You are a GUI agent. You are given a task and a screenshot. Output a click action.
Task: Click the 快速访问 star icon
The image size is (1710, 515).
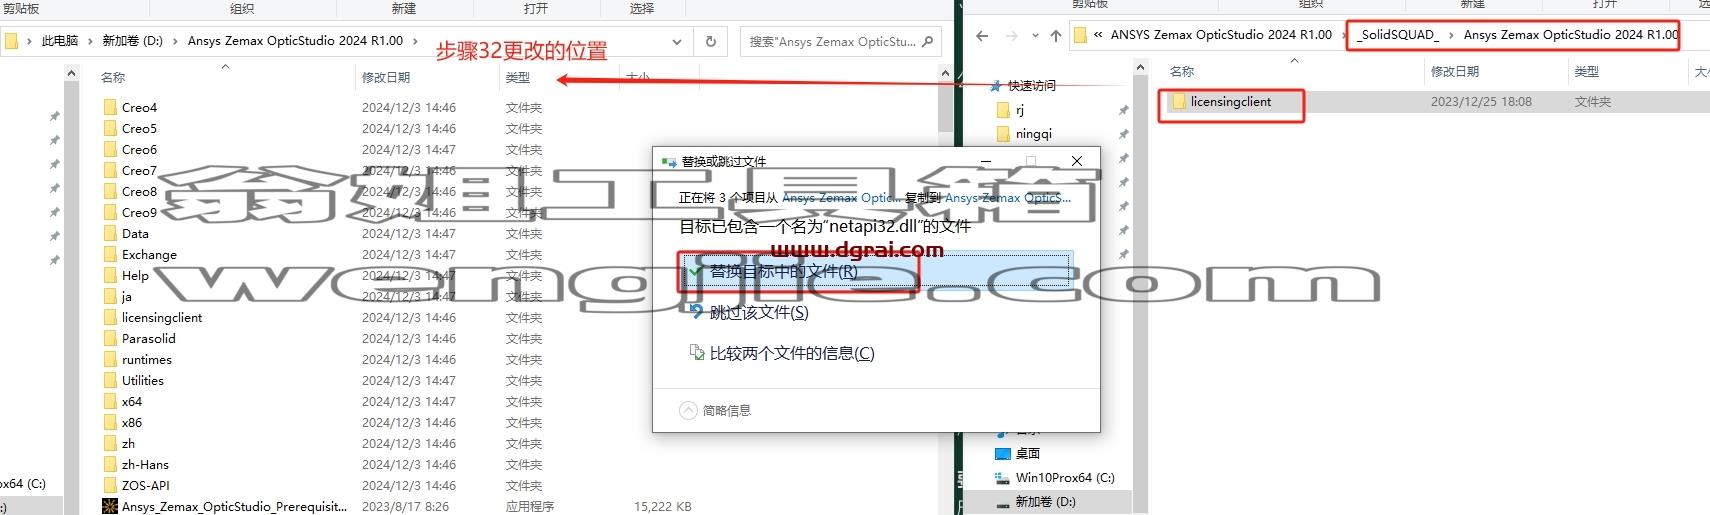[996, 86]
